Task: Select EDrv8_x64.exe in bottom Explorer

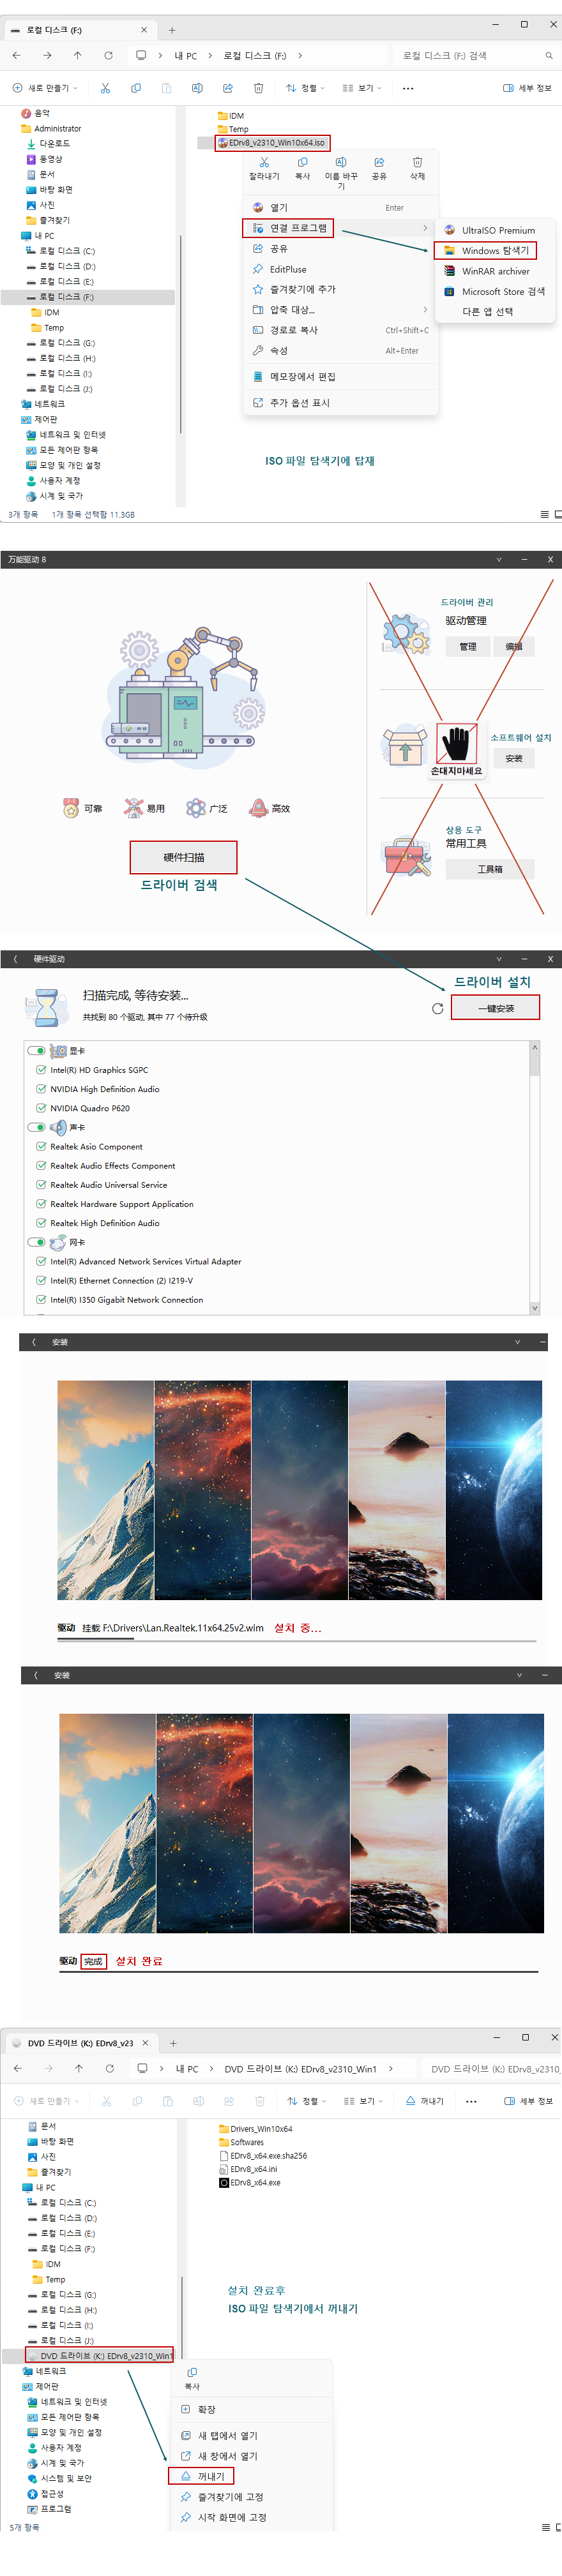Action: [250, 2183]
